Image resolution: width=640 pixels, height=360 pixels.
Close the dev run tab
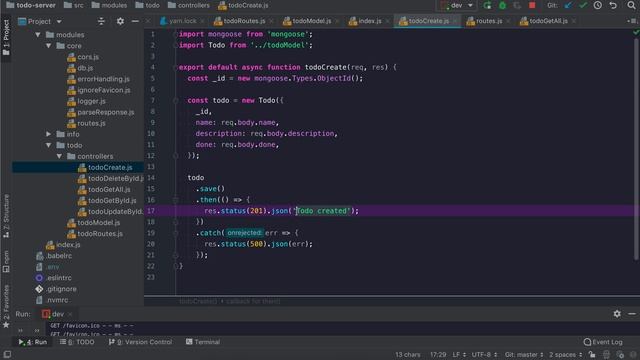click(x=70, y=314)
